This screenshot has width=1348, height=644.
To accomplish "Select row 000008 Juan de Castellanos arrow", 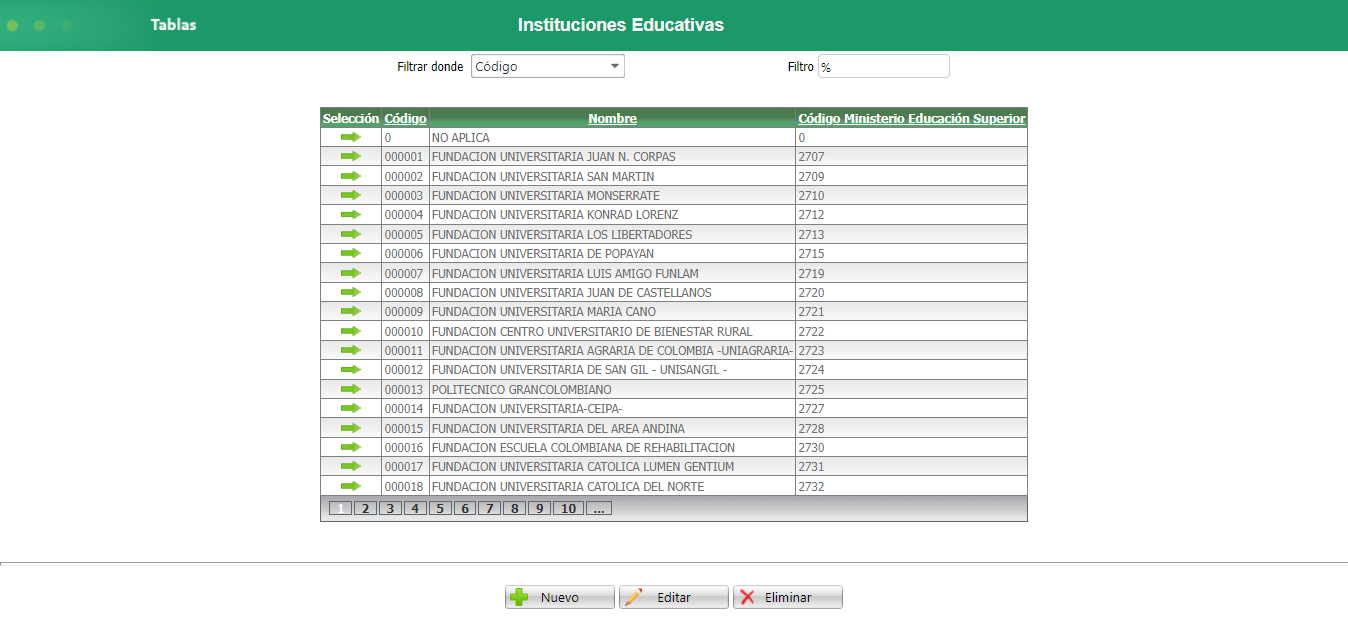I will pyautogui.click(x=350, y=292).
